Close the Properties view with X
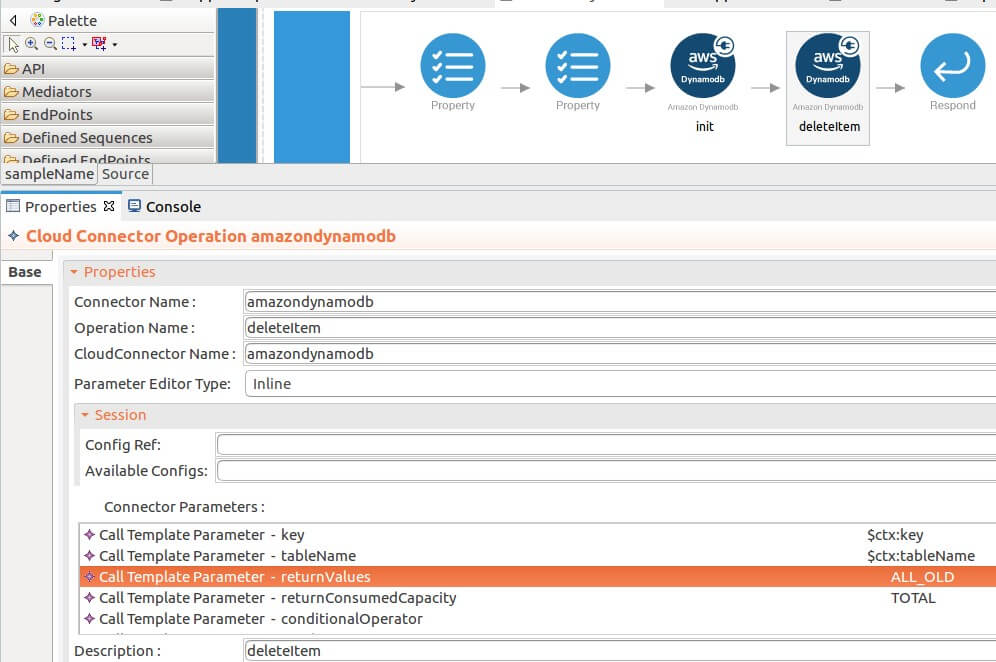This screenshot has height=662, width=996. [x=109, y=206]
